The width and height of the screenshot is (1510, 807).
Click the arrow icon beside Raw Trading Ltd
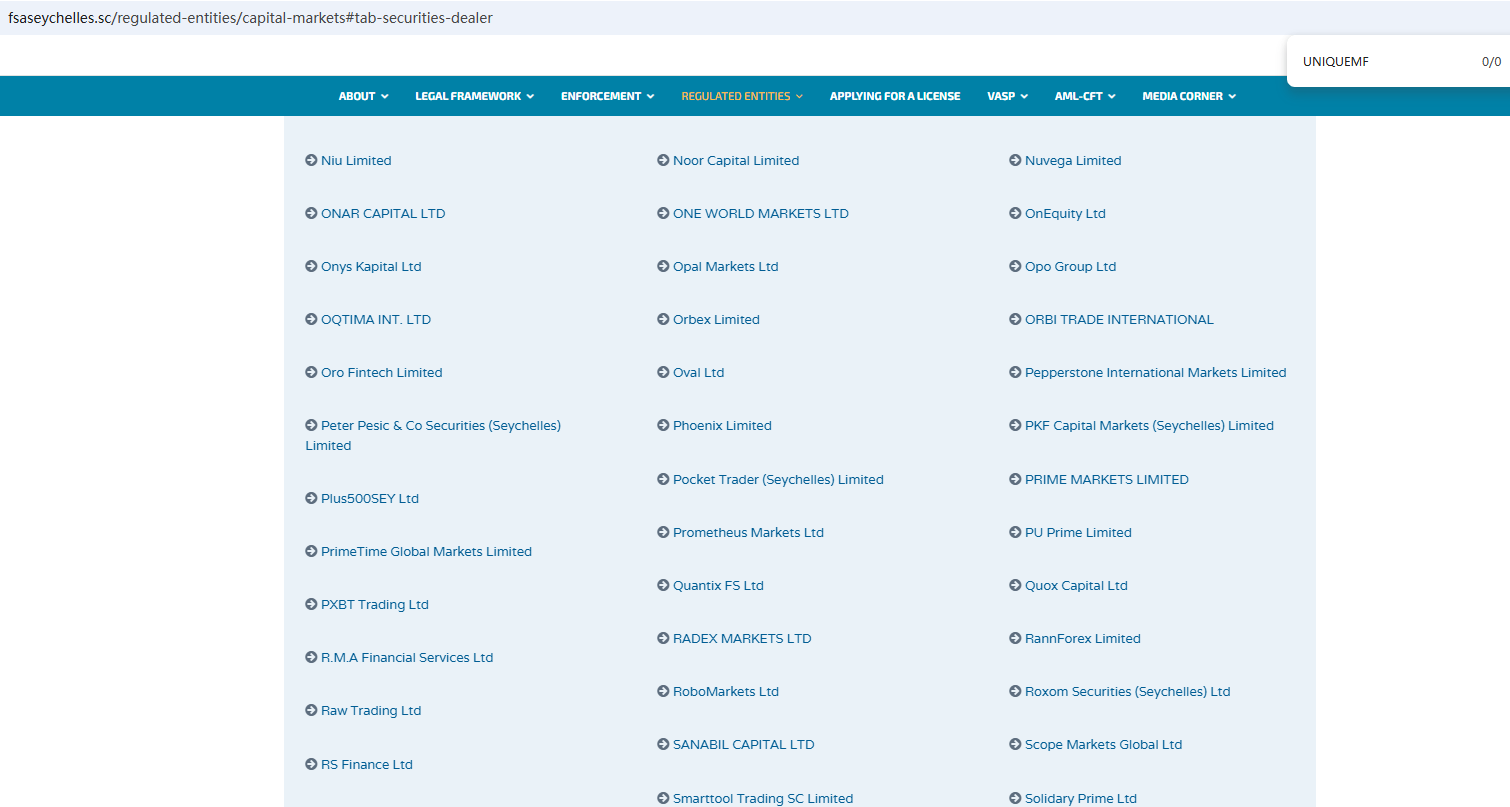pos(311,710)
